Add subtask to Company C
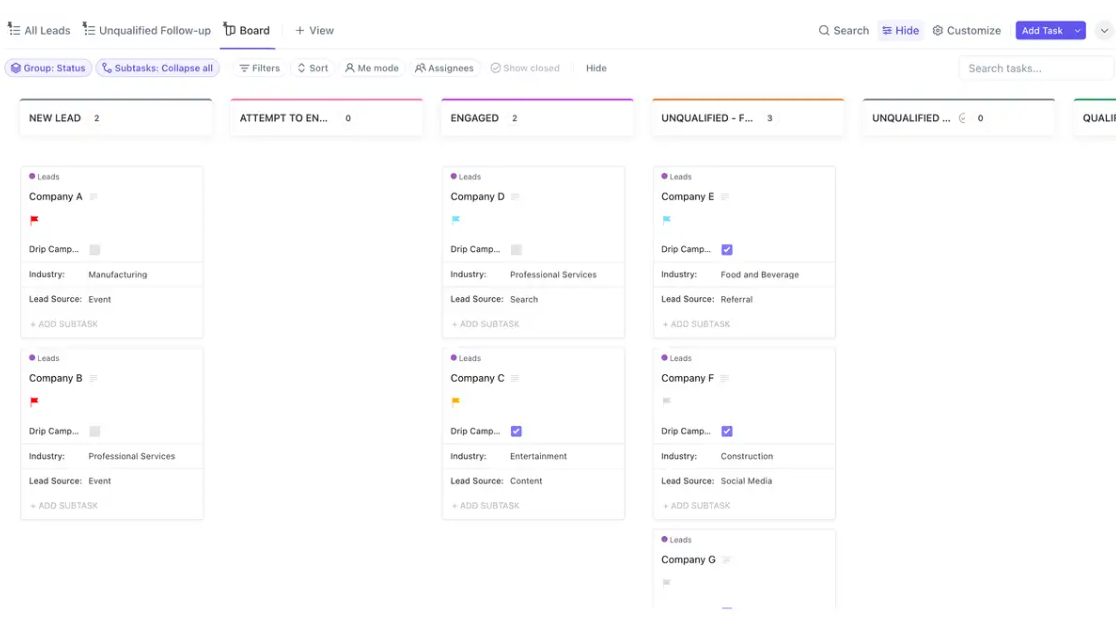Screen dimensions: 1116x619 (x=485, y=506)
